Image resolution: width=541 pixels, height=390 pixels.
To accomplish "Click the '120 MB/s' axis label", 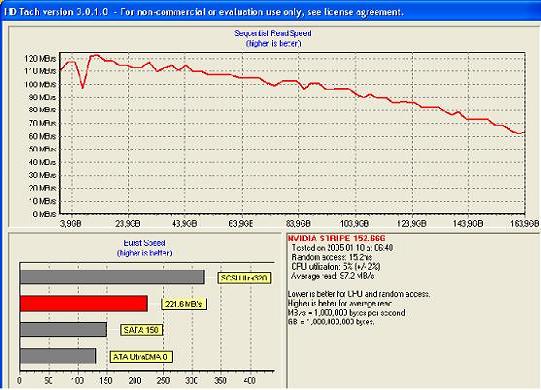I will click(40, 58).
